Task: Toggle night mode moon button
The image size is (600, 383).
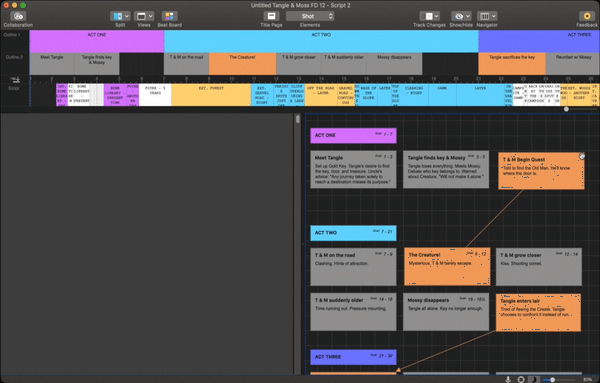Action: point(533,379)
